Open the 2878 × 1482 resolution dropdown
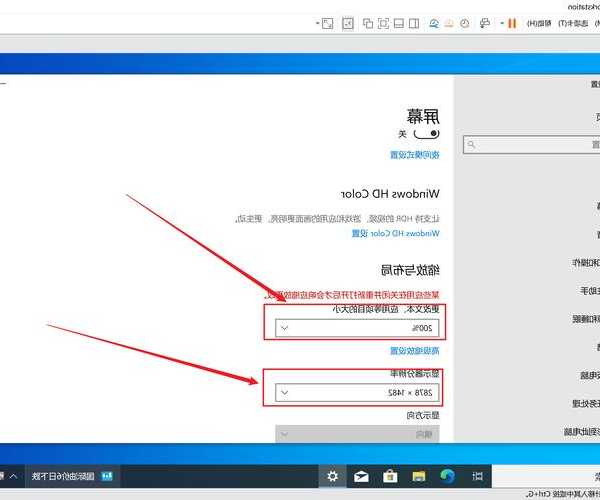Image resolution: width=600 pixels, height=500 pixels. [x=356, y=393]
